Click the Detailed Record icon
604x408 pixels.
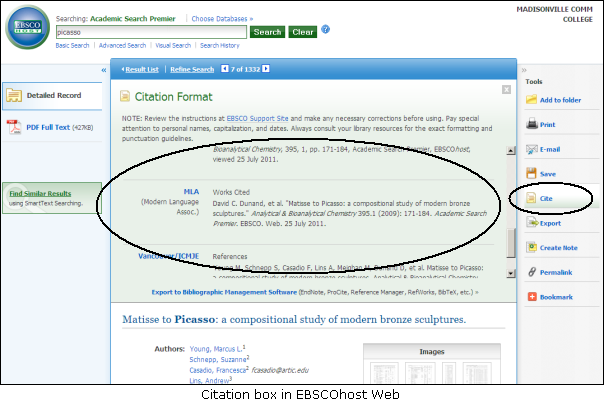(14, 95)
